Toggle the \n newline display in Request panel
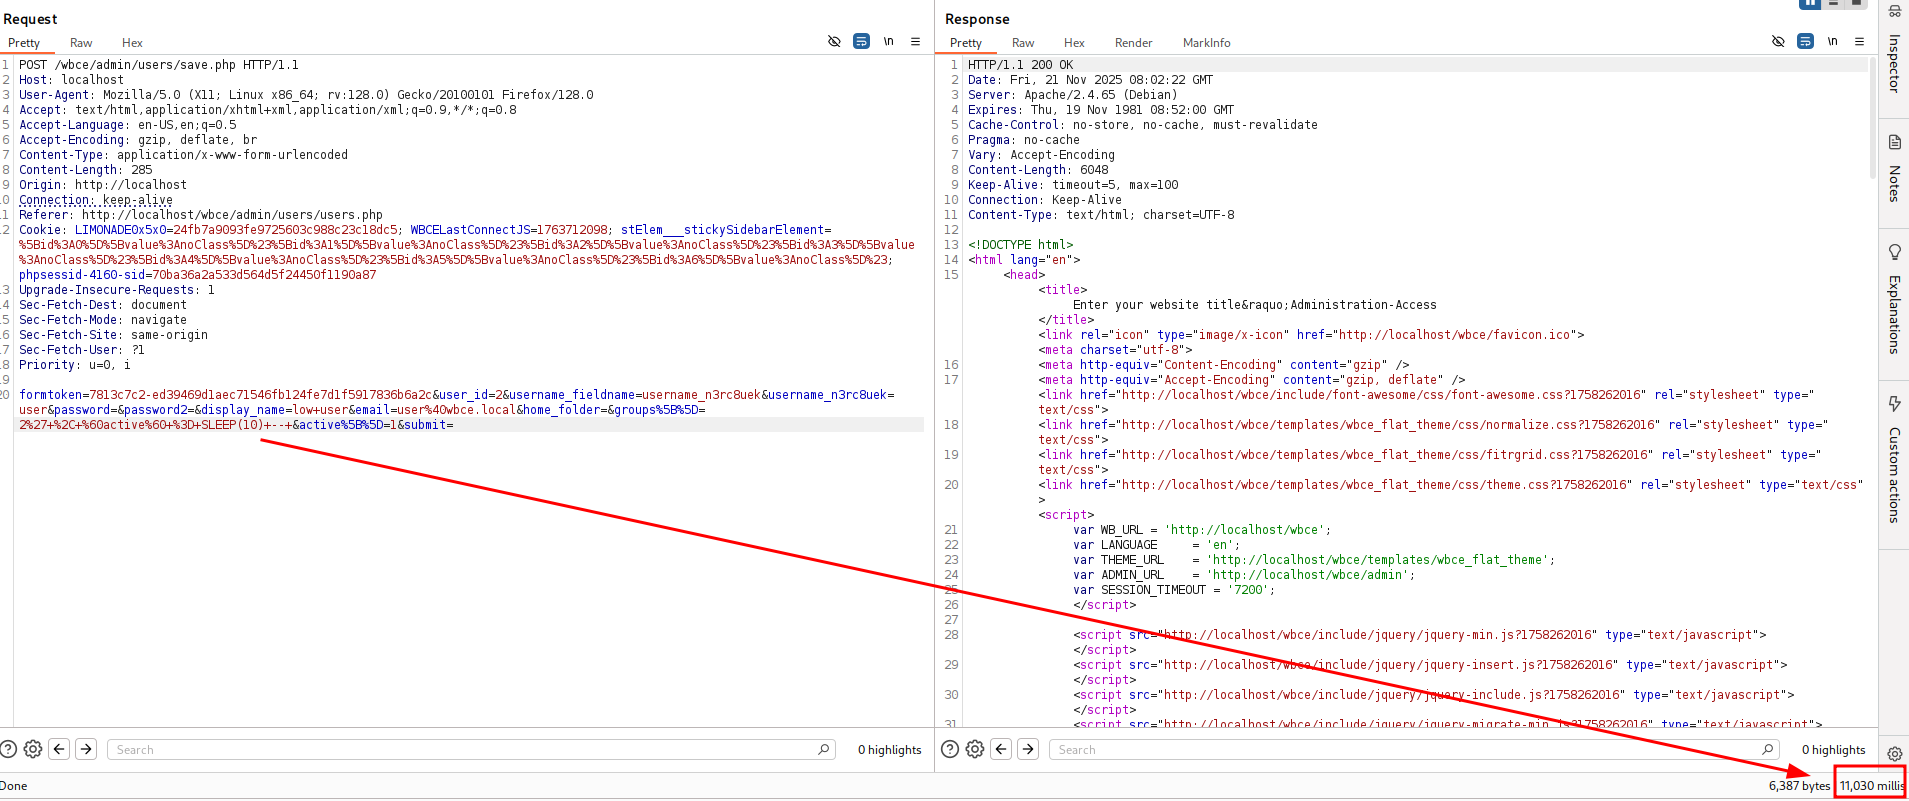The image size is (1909, 801). click(888, 42)
